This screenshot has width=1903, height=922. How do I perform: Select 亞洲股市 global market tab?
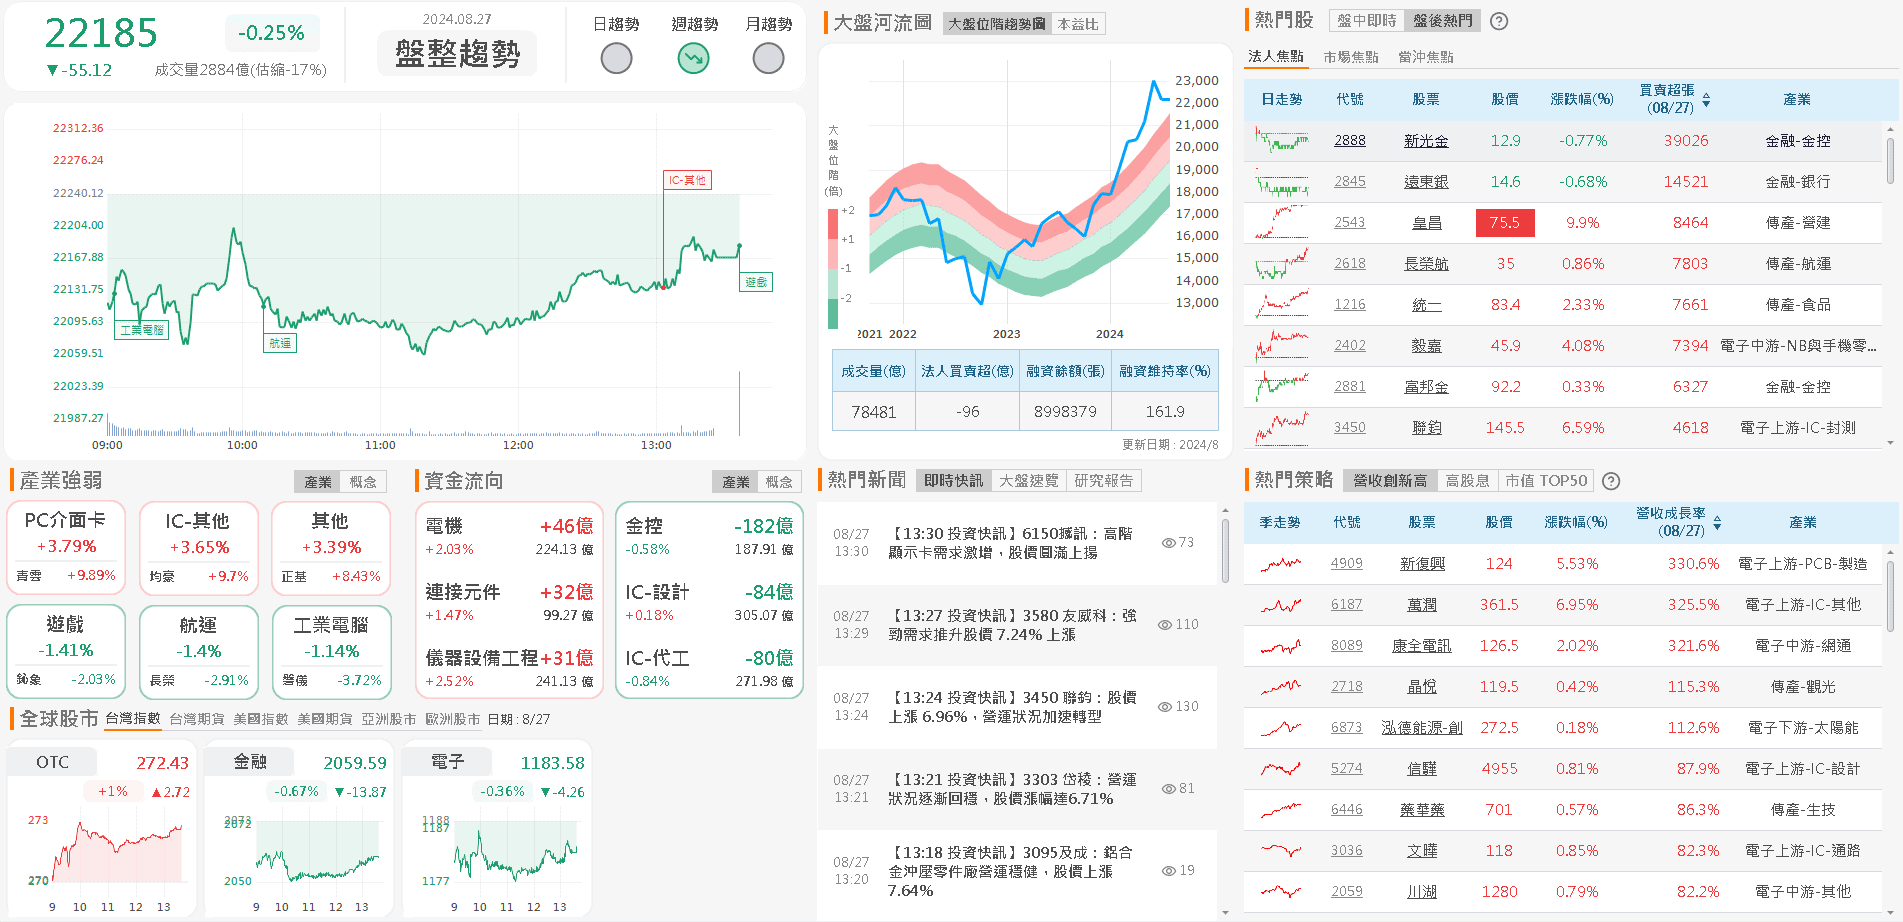(x=389, y=720)
